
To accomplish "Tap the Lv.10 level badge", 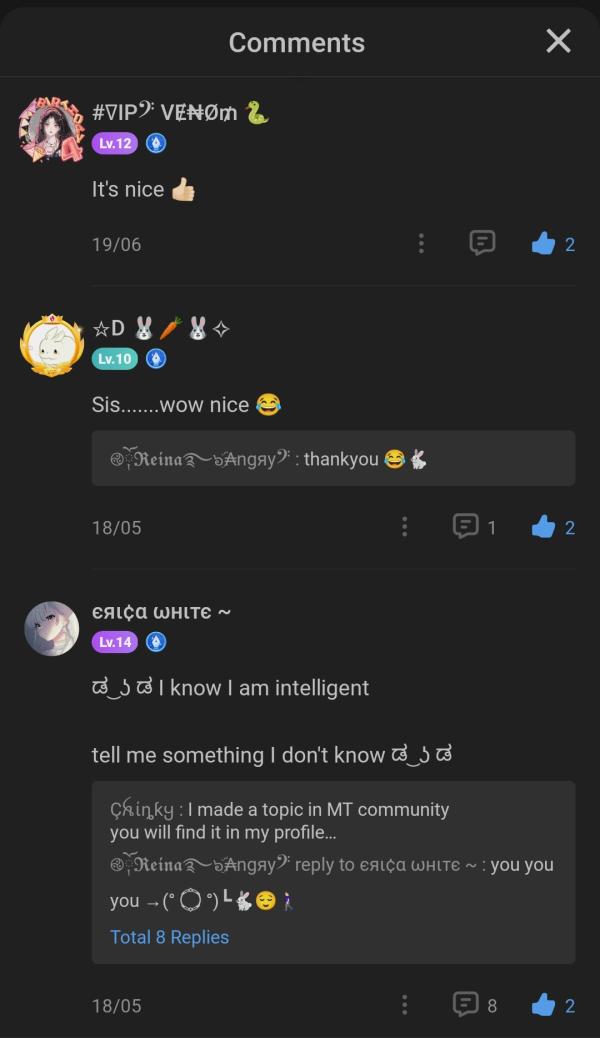I will pos(114,358).
